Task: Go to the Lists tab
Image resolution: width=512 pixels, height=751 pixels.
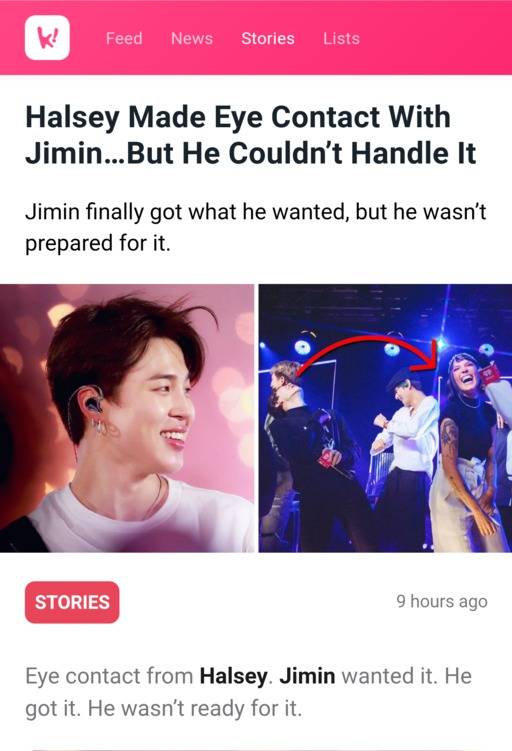Action: point(341,38)
